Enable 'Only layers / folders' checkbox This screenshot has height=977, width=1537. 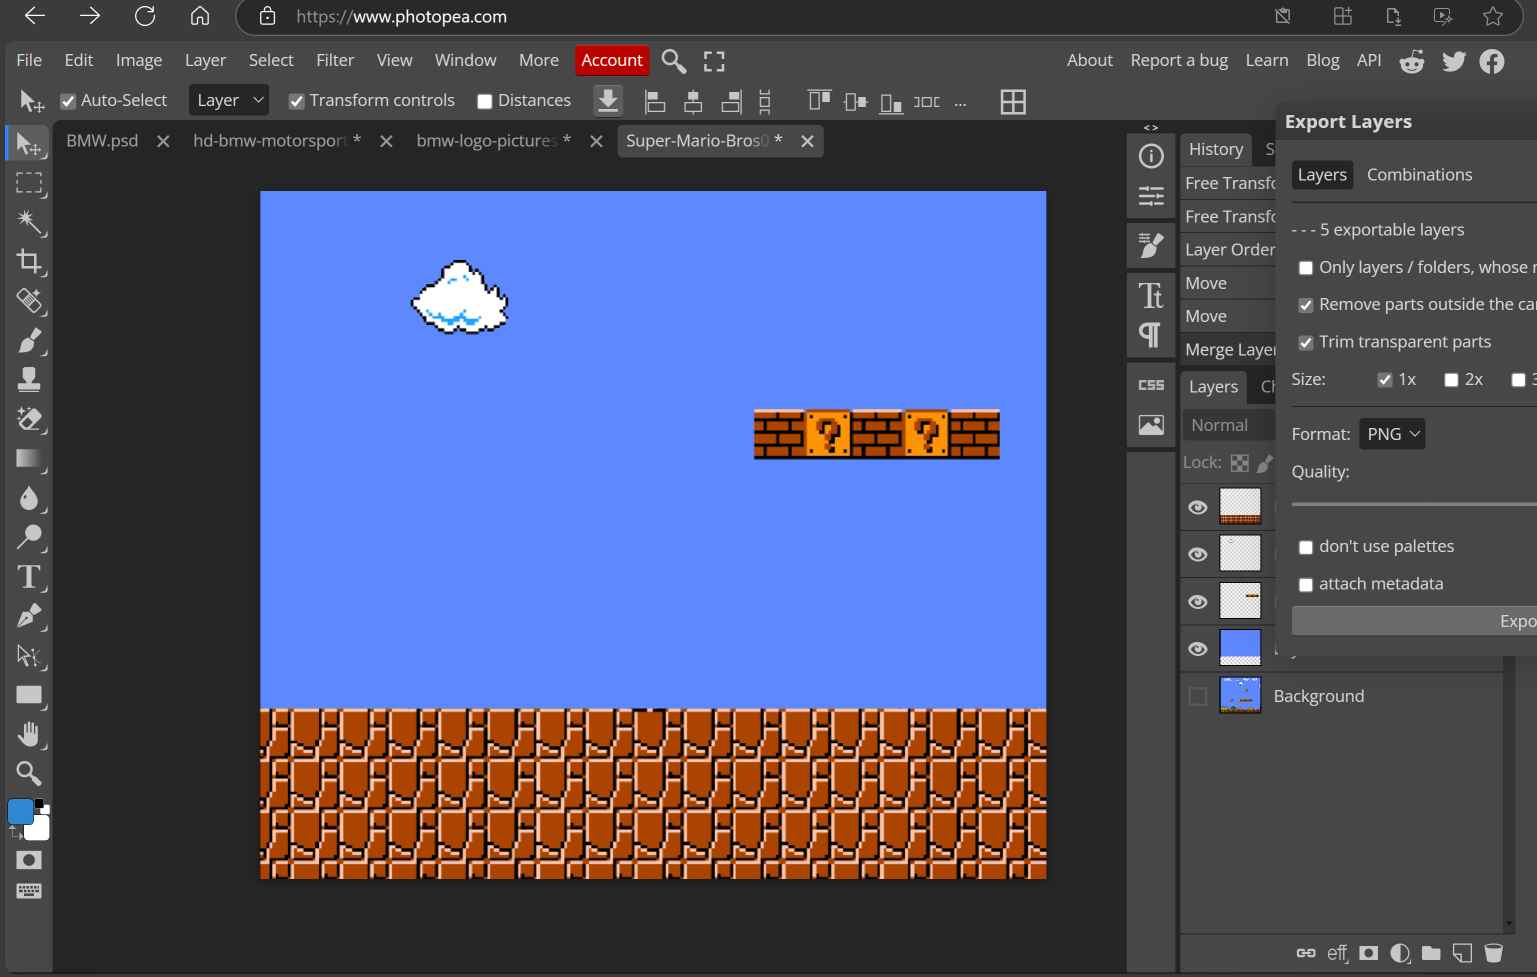pos(1305,268)
